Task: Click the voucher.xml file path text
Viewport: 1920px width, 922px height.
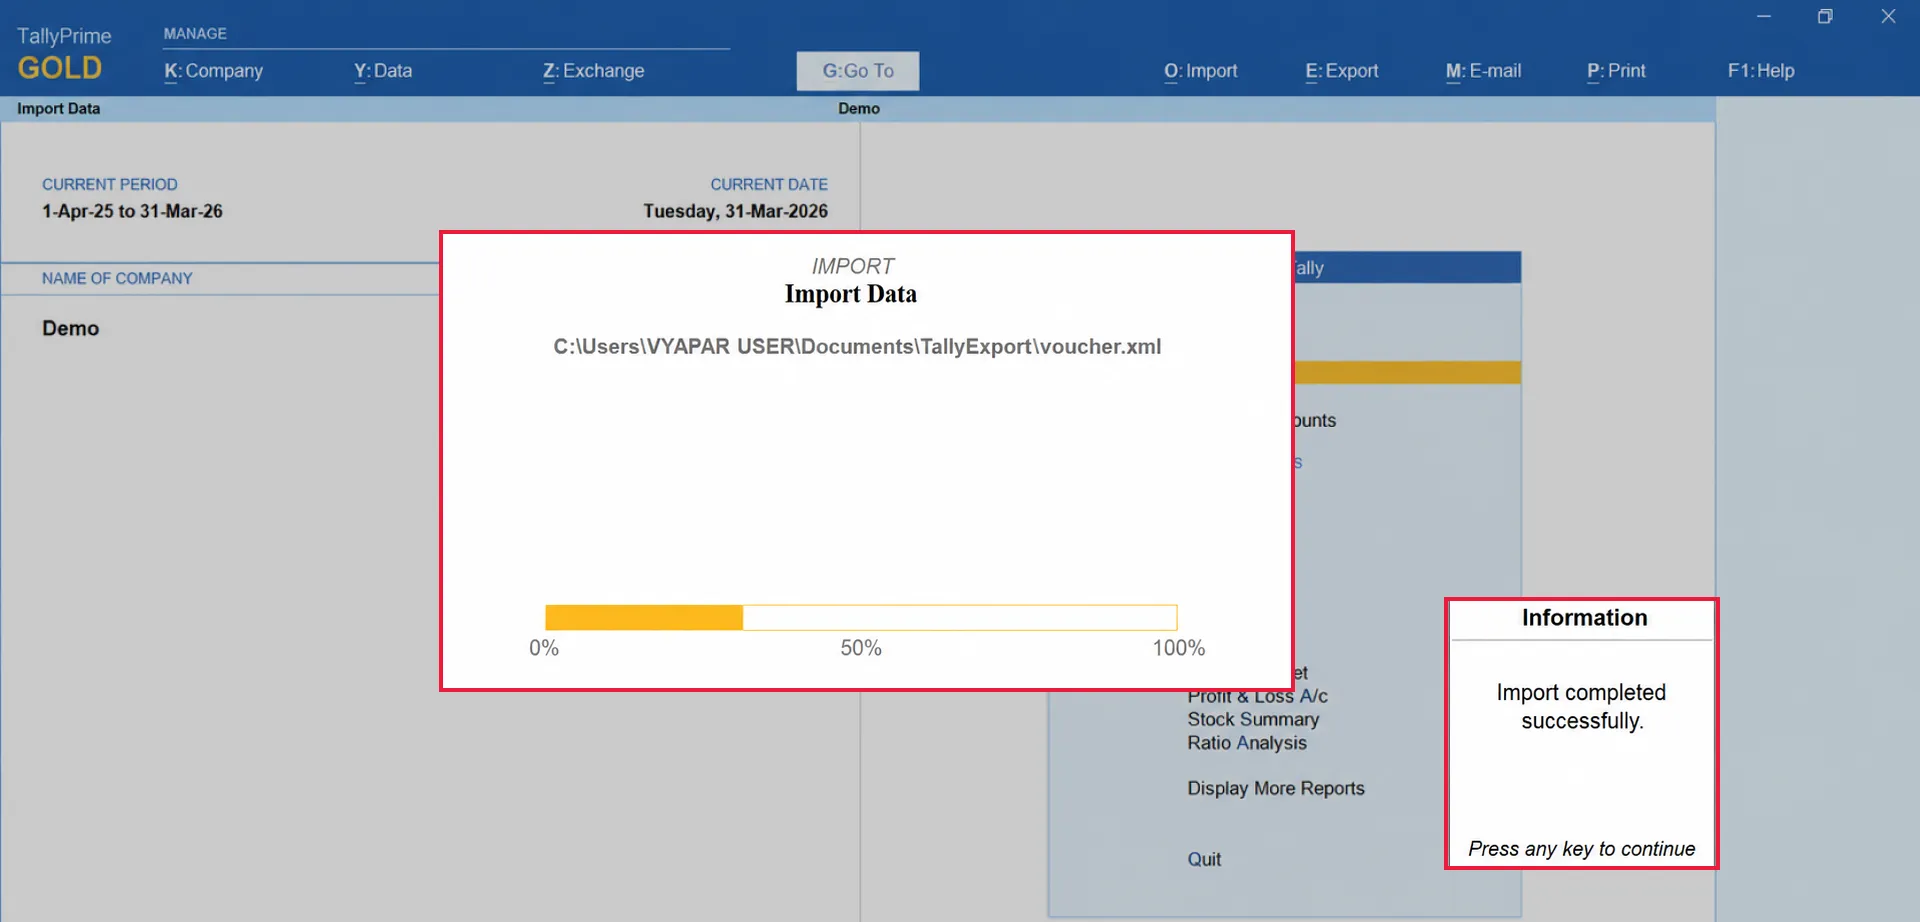Action: (857, 347)
